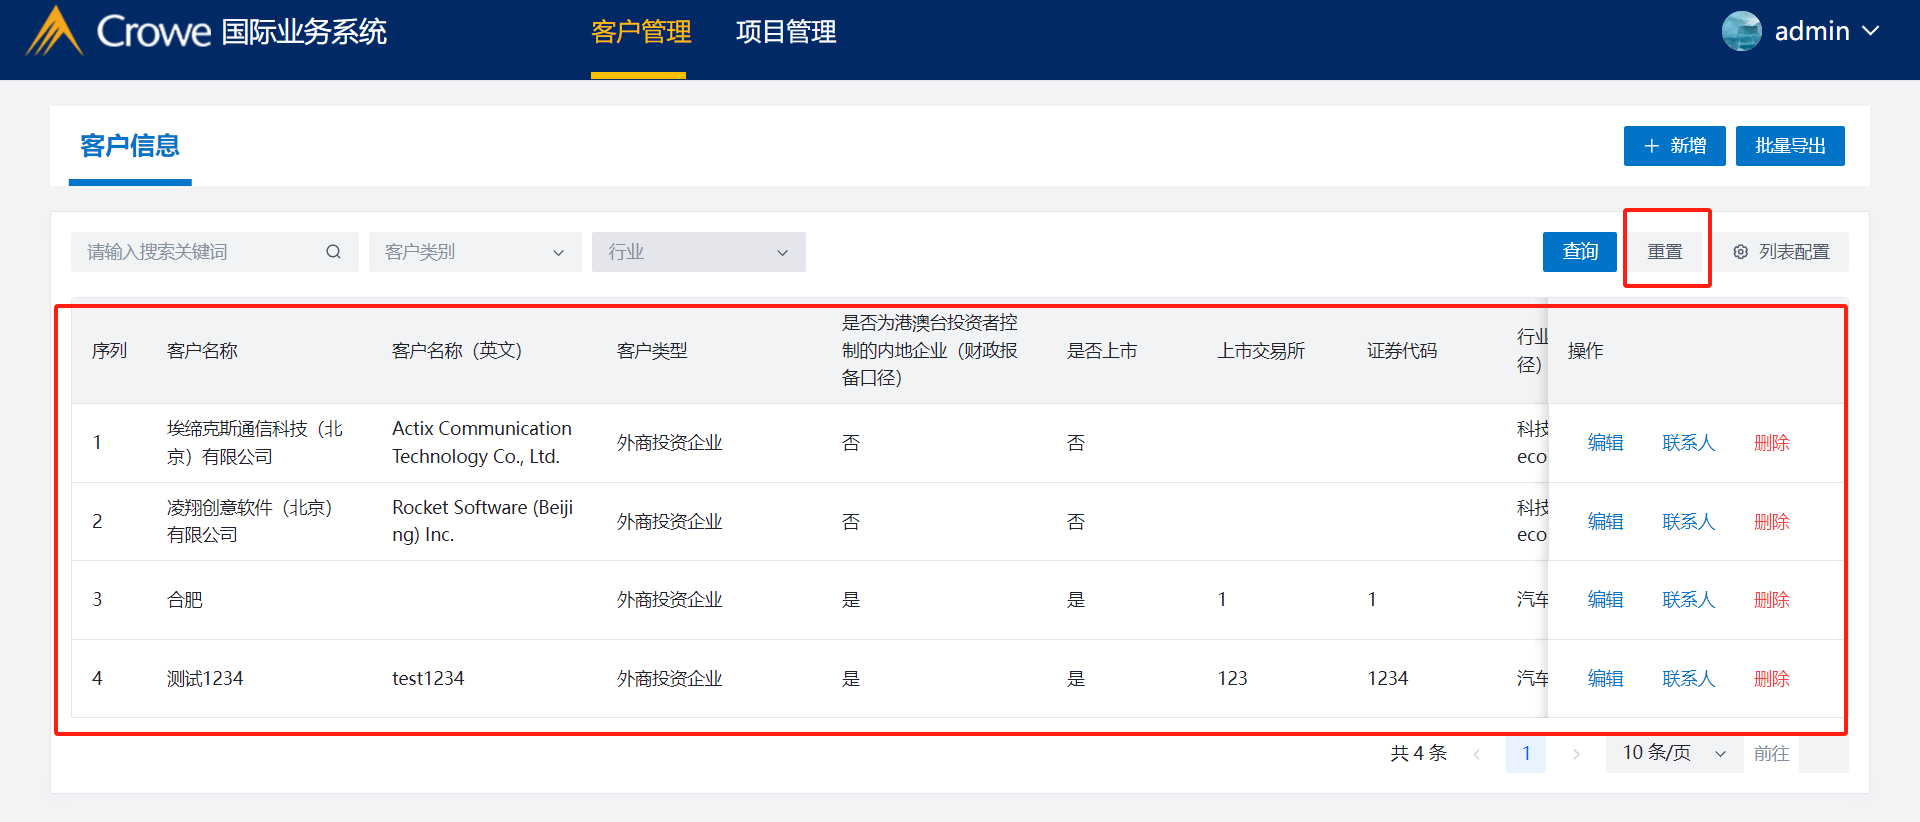
Task: Click the 123 exchange cell
Action: (x=1232, y=679)
